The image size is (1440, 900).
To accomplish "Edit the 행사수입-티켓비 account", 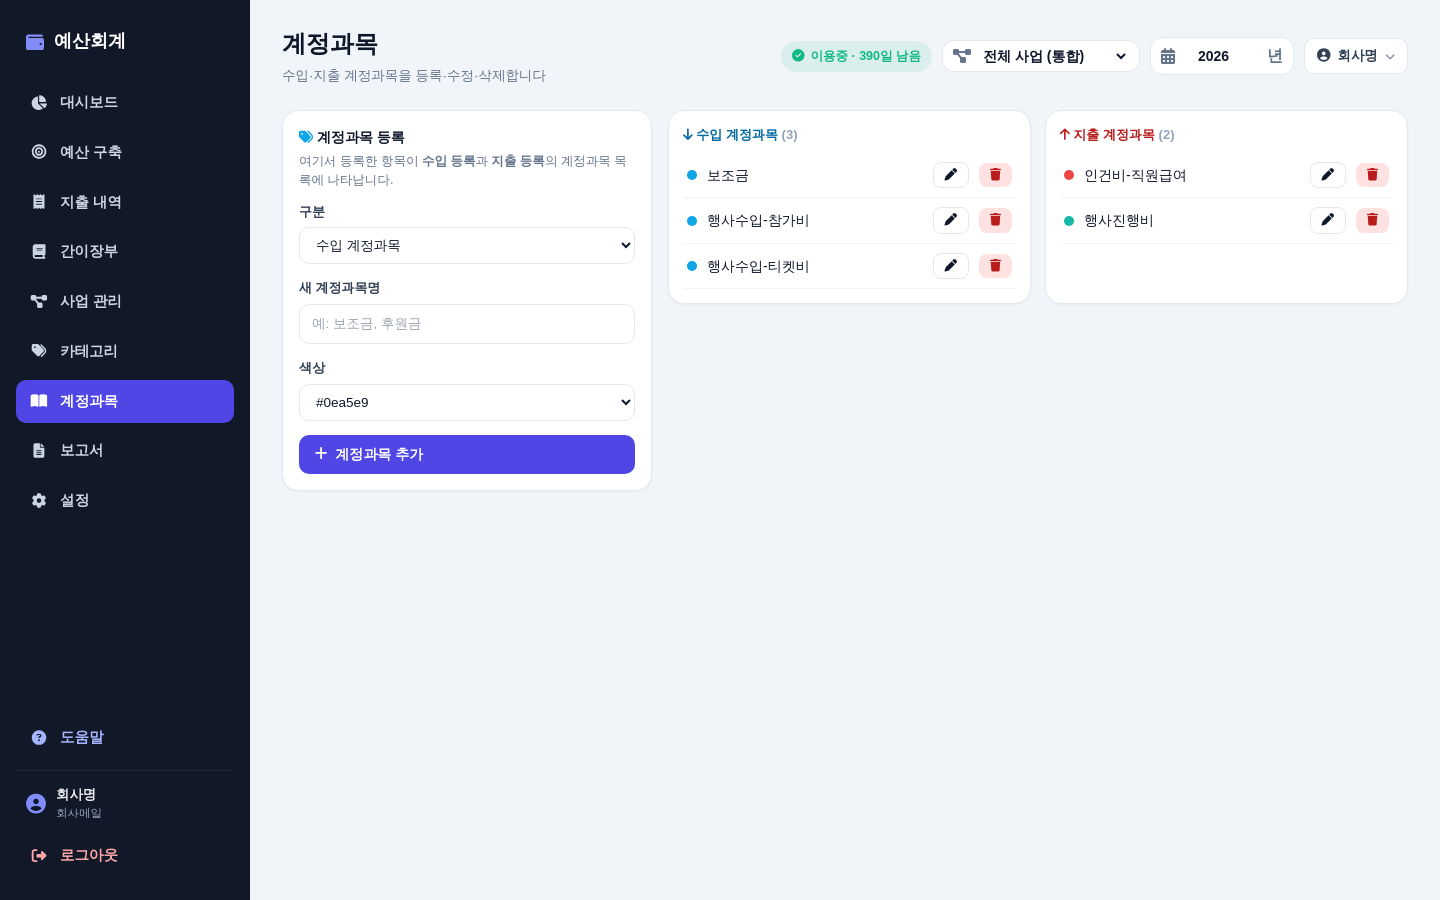I will pyautogui.click(x=950, y=266).
